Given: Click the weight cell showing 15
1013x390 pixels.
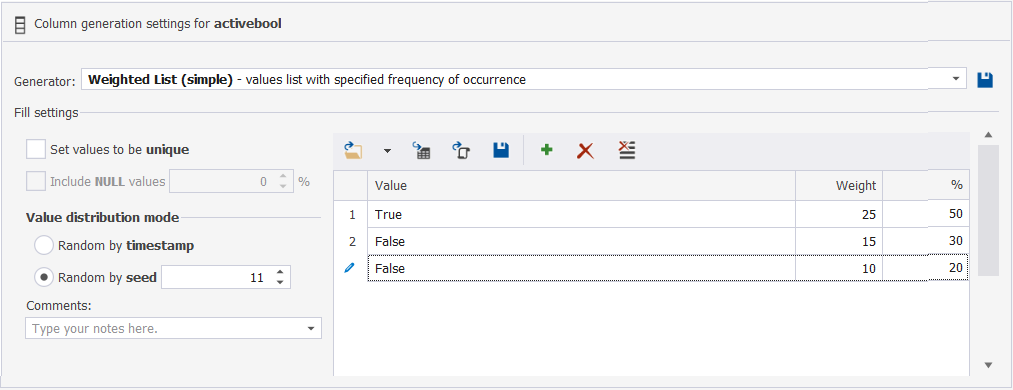Looking at the screenshot, I should pos(839,241).
